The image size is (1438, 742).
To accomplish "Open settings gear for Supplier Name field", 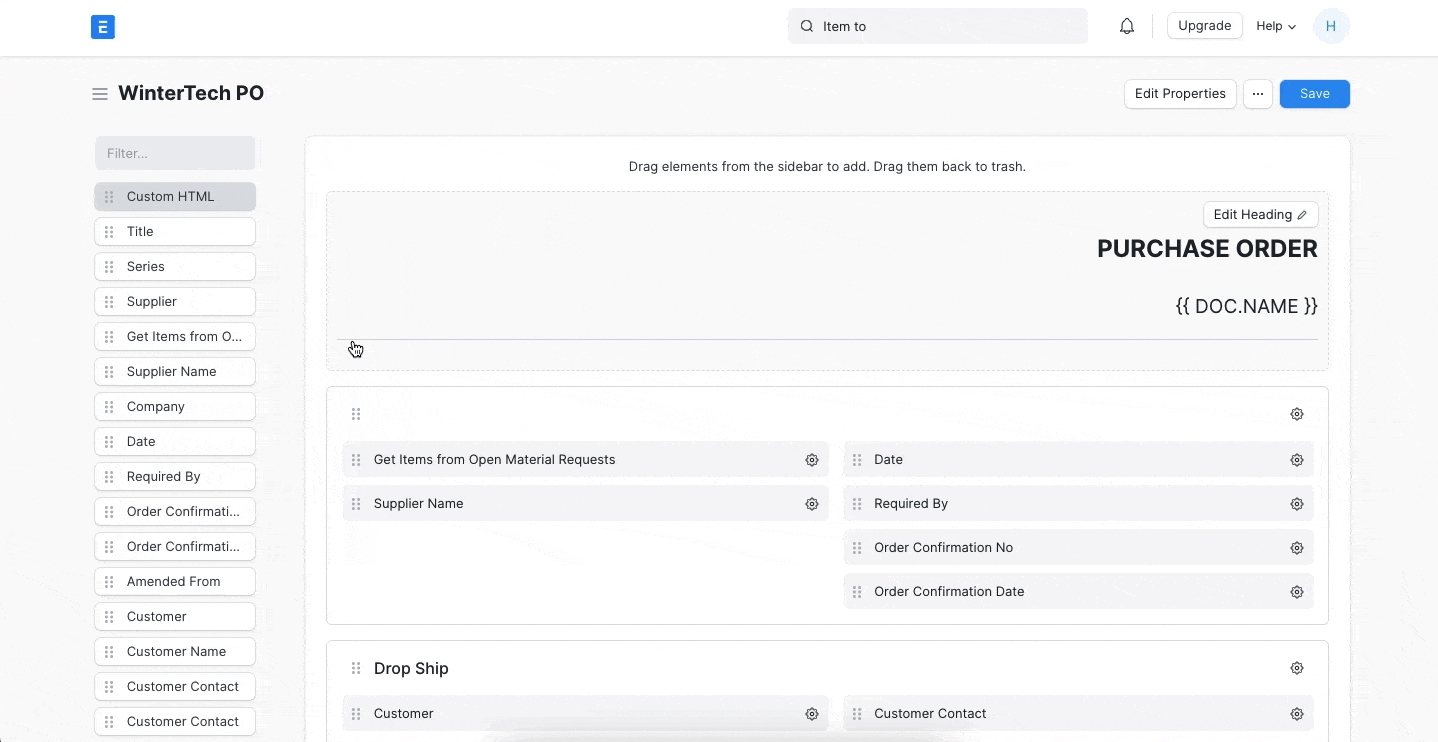I will click(x=812, y=504).
